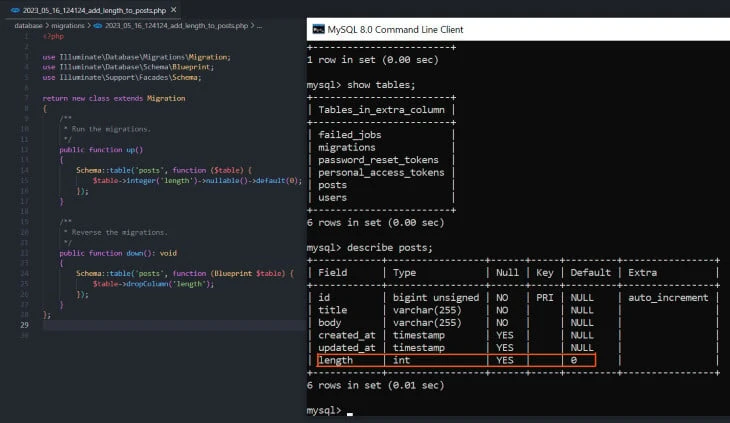
Task: Click line number 29 in the editor gutter
Action: click(24, 325)
